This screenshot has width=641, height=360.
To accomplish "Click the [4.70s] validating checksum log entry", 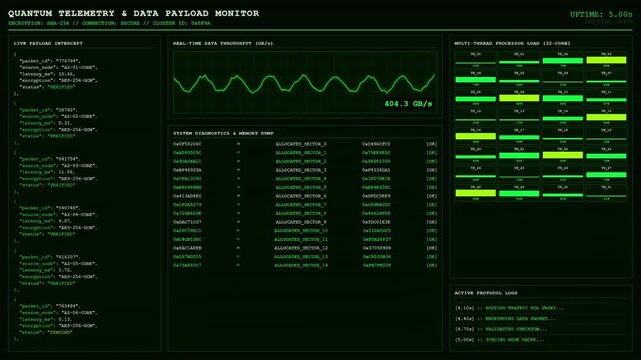I will point(501,329).
